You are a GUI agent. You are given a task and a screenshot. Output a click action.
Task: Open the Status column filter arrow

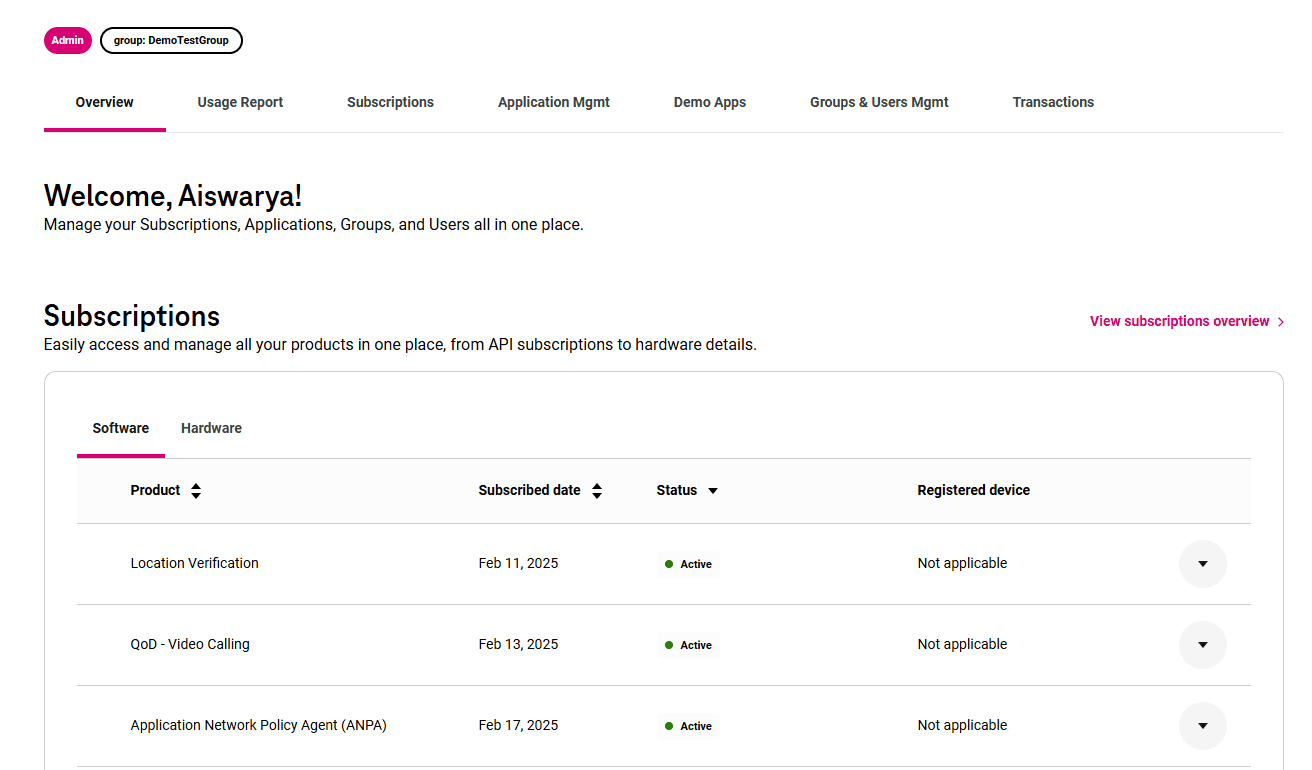coord(713,491)
